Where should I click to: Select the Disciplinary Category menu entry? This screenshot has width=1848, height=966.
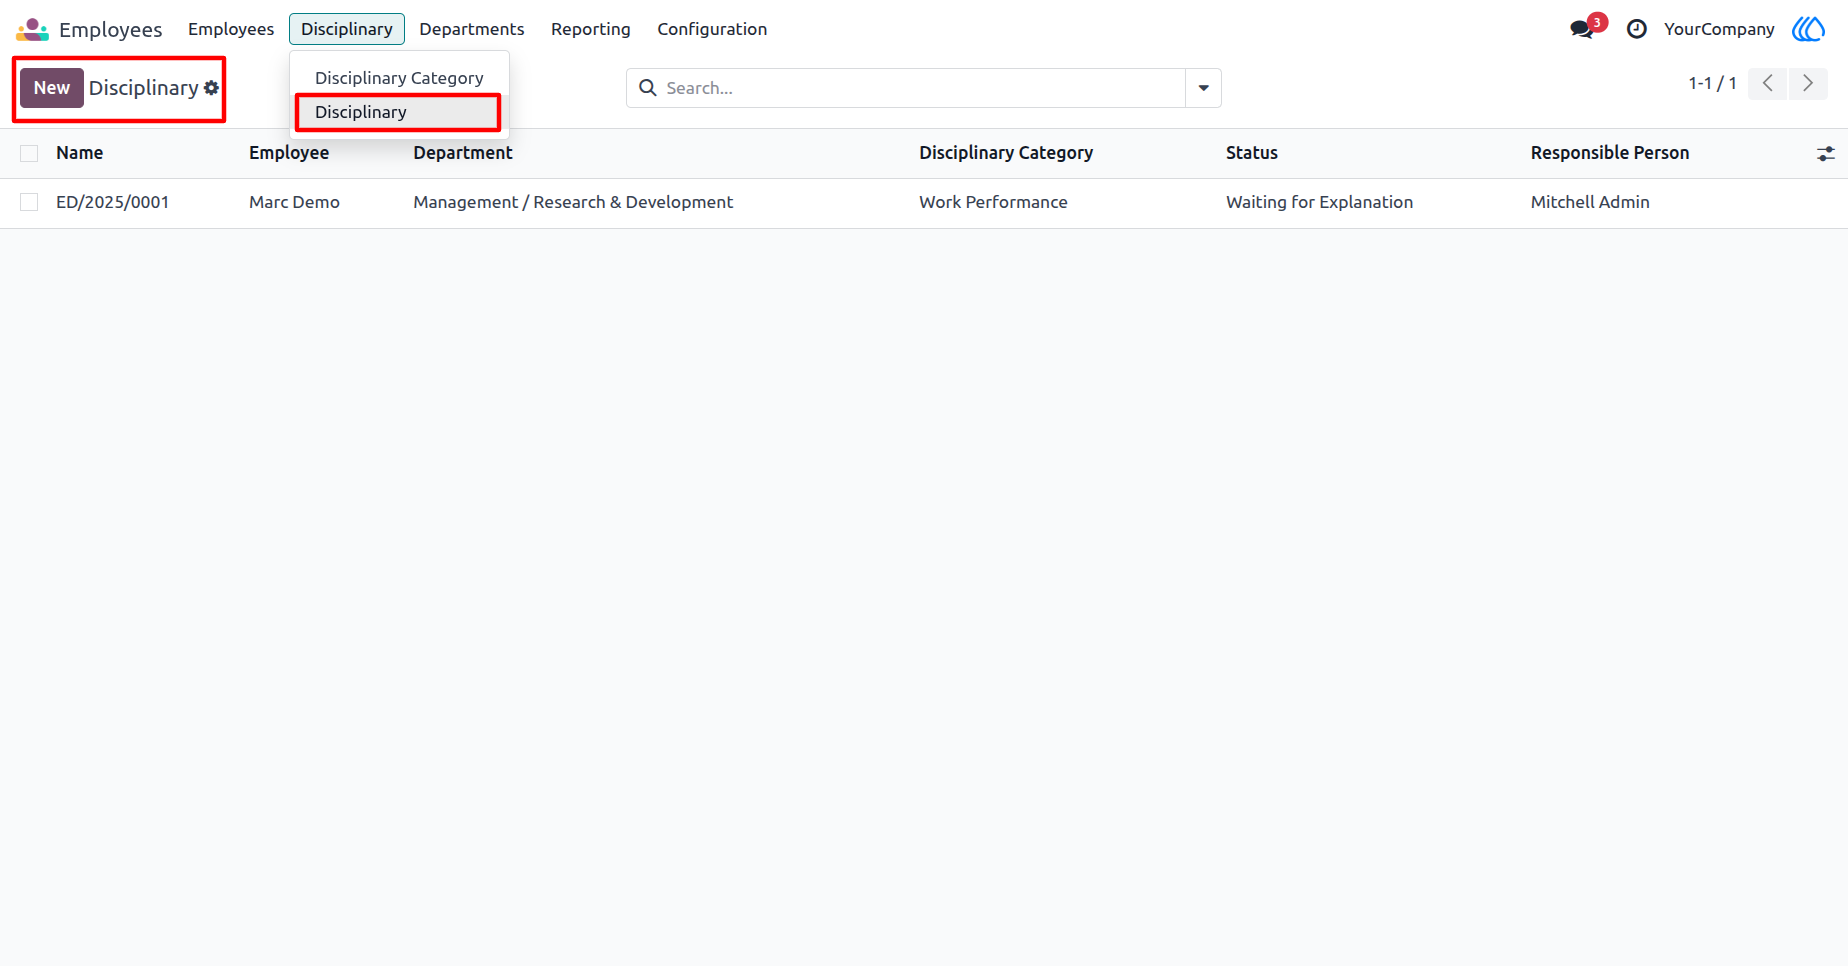click(399, 78)
